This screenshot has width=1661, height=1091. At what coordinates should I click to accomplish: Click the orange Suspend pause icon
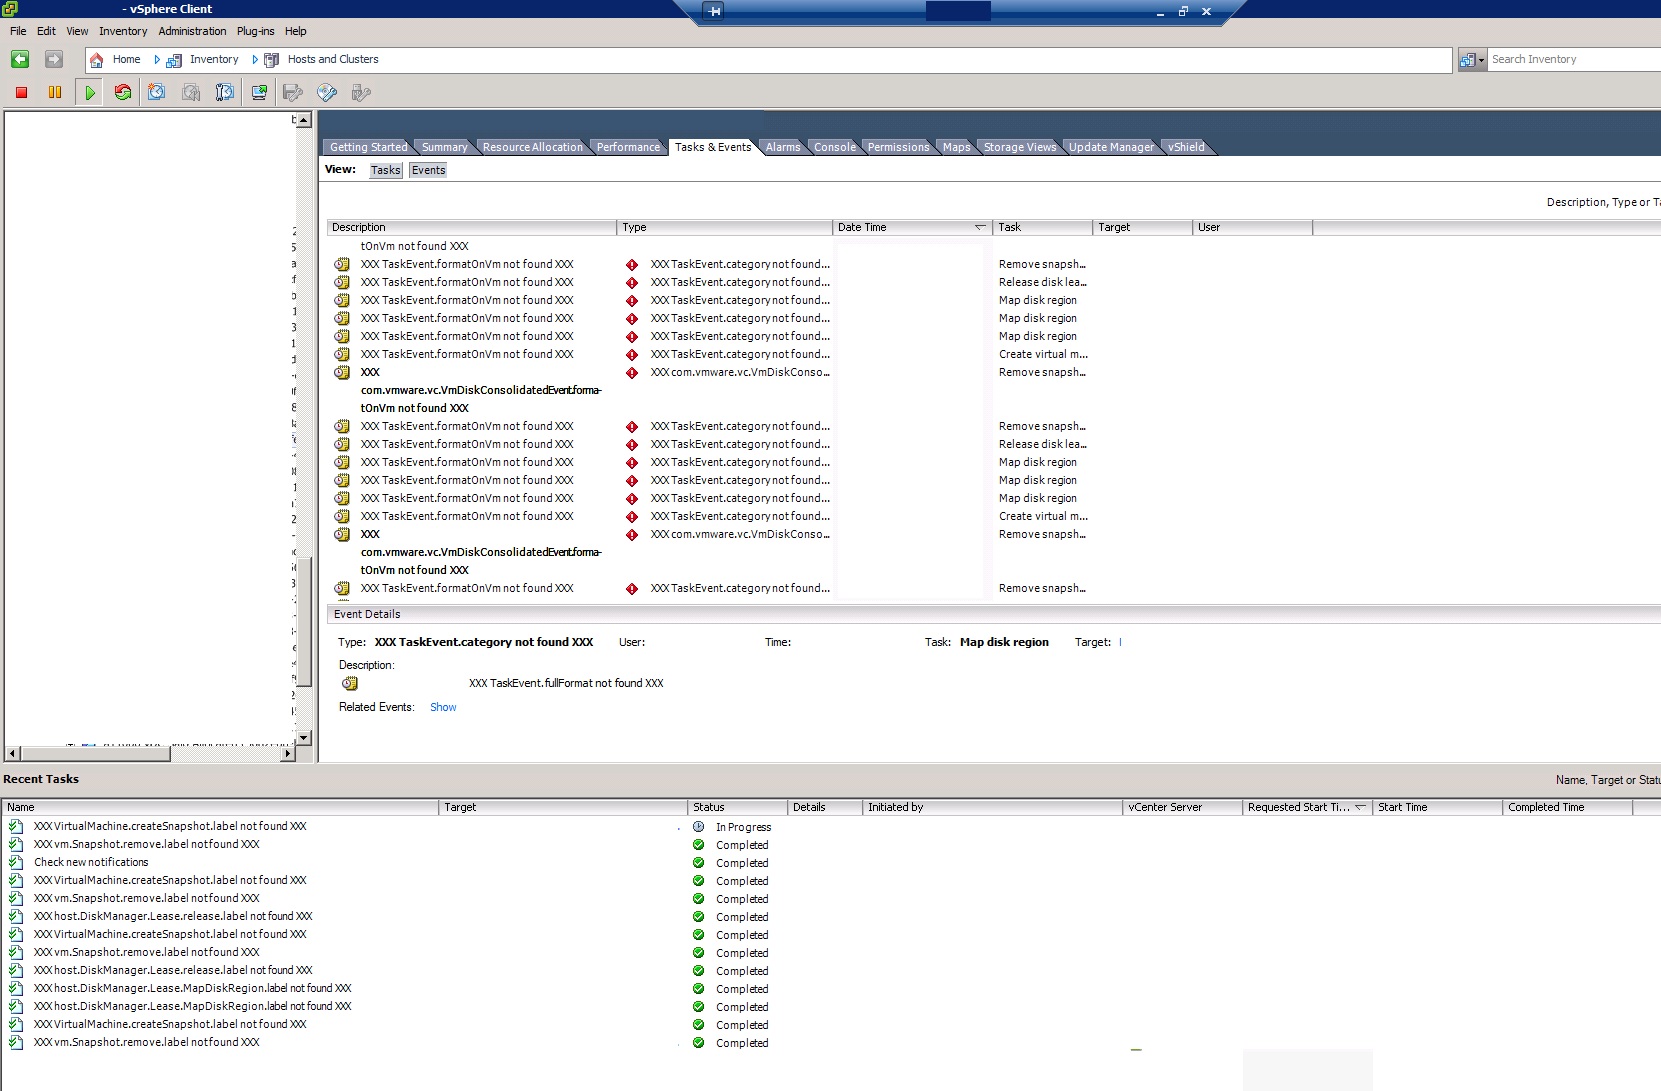pyautogui.click(x=55, y=92)
